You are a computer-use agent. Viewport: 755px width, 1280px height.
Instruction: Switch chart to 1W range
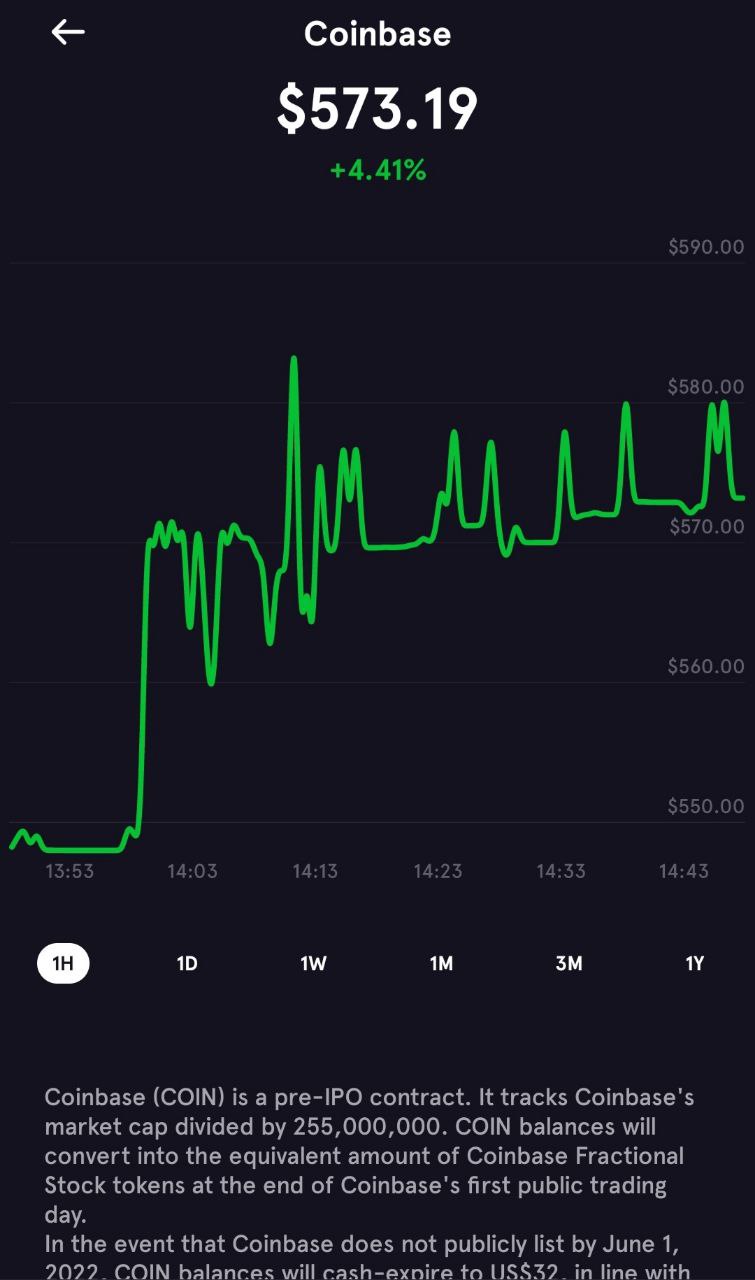pos(313,964)
